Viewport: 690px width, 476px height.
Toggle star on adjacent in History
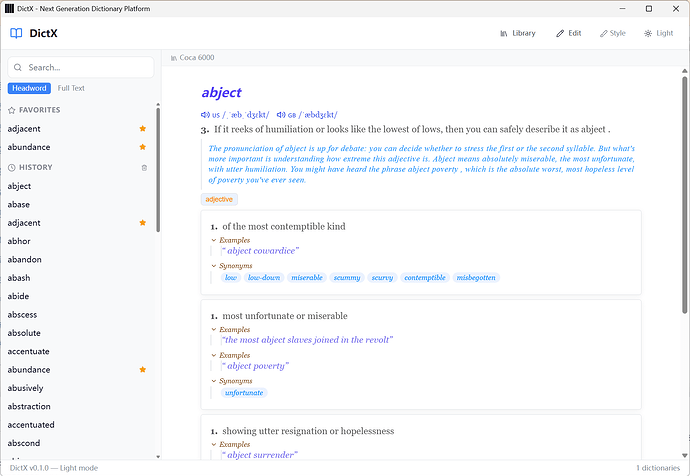pos(143,223)
